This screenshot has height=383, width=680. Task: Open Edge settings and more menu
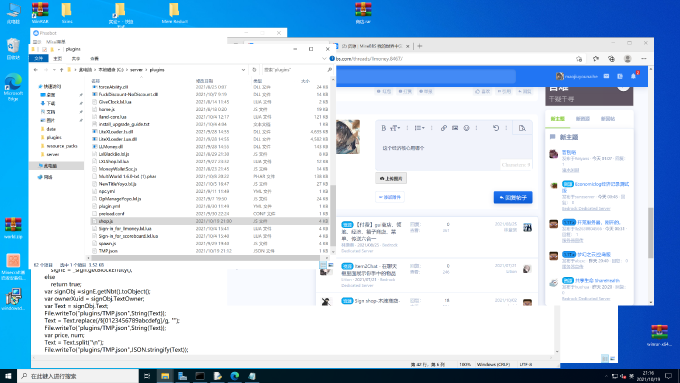point(644,59)
